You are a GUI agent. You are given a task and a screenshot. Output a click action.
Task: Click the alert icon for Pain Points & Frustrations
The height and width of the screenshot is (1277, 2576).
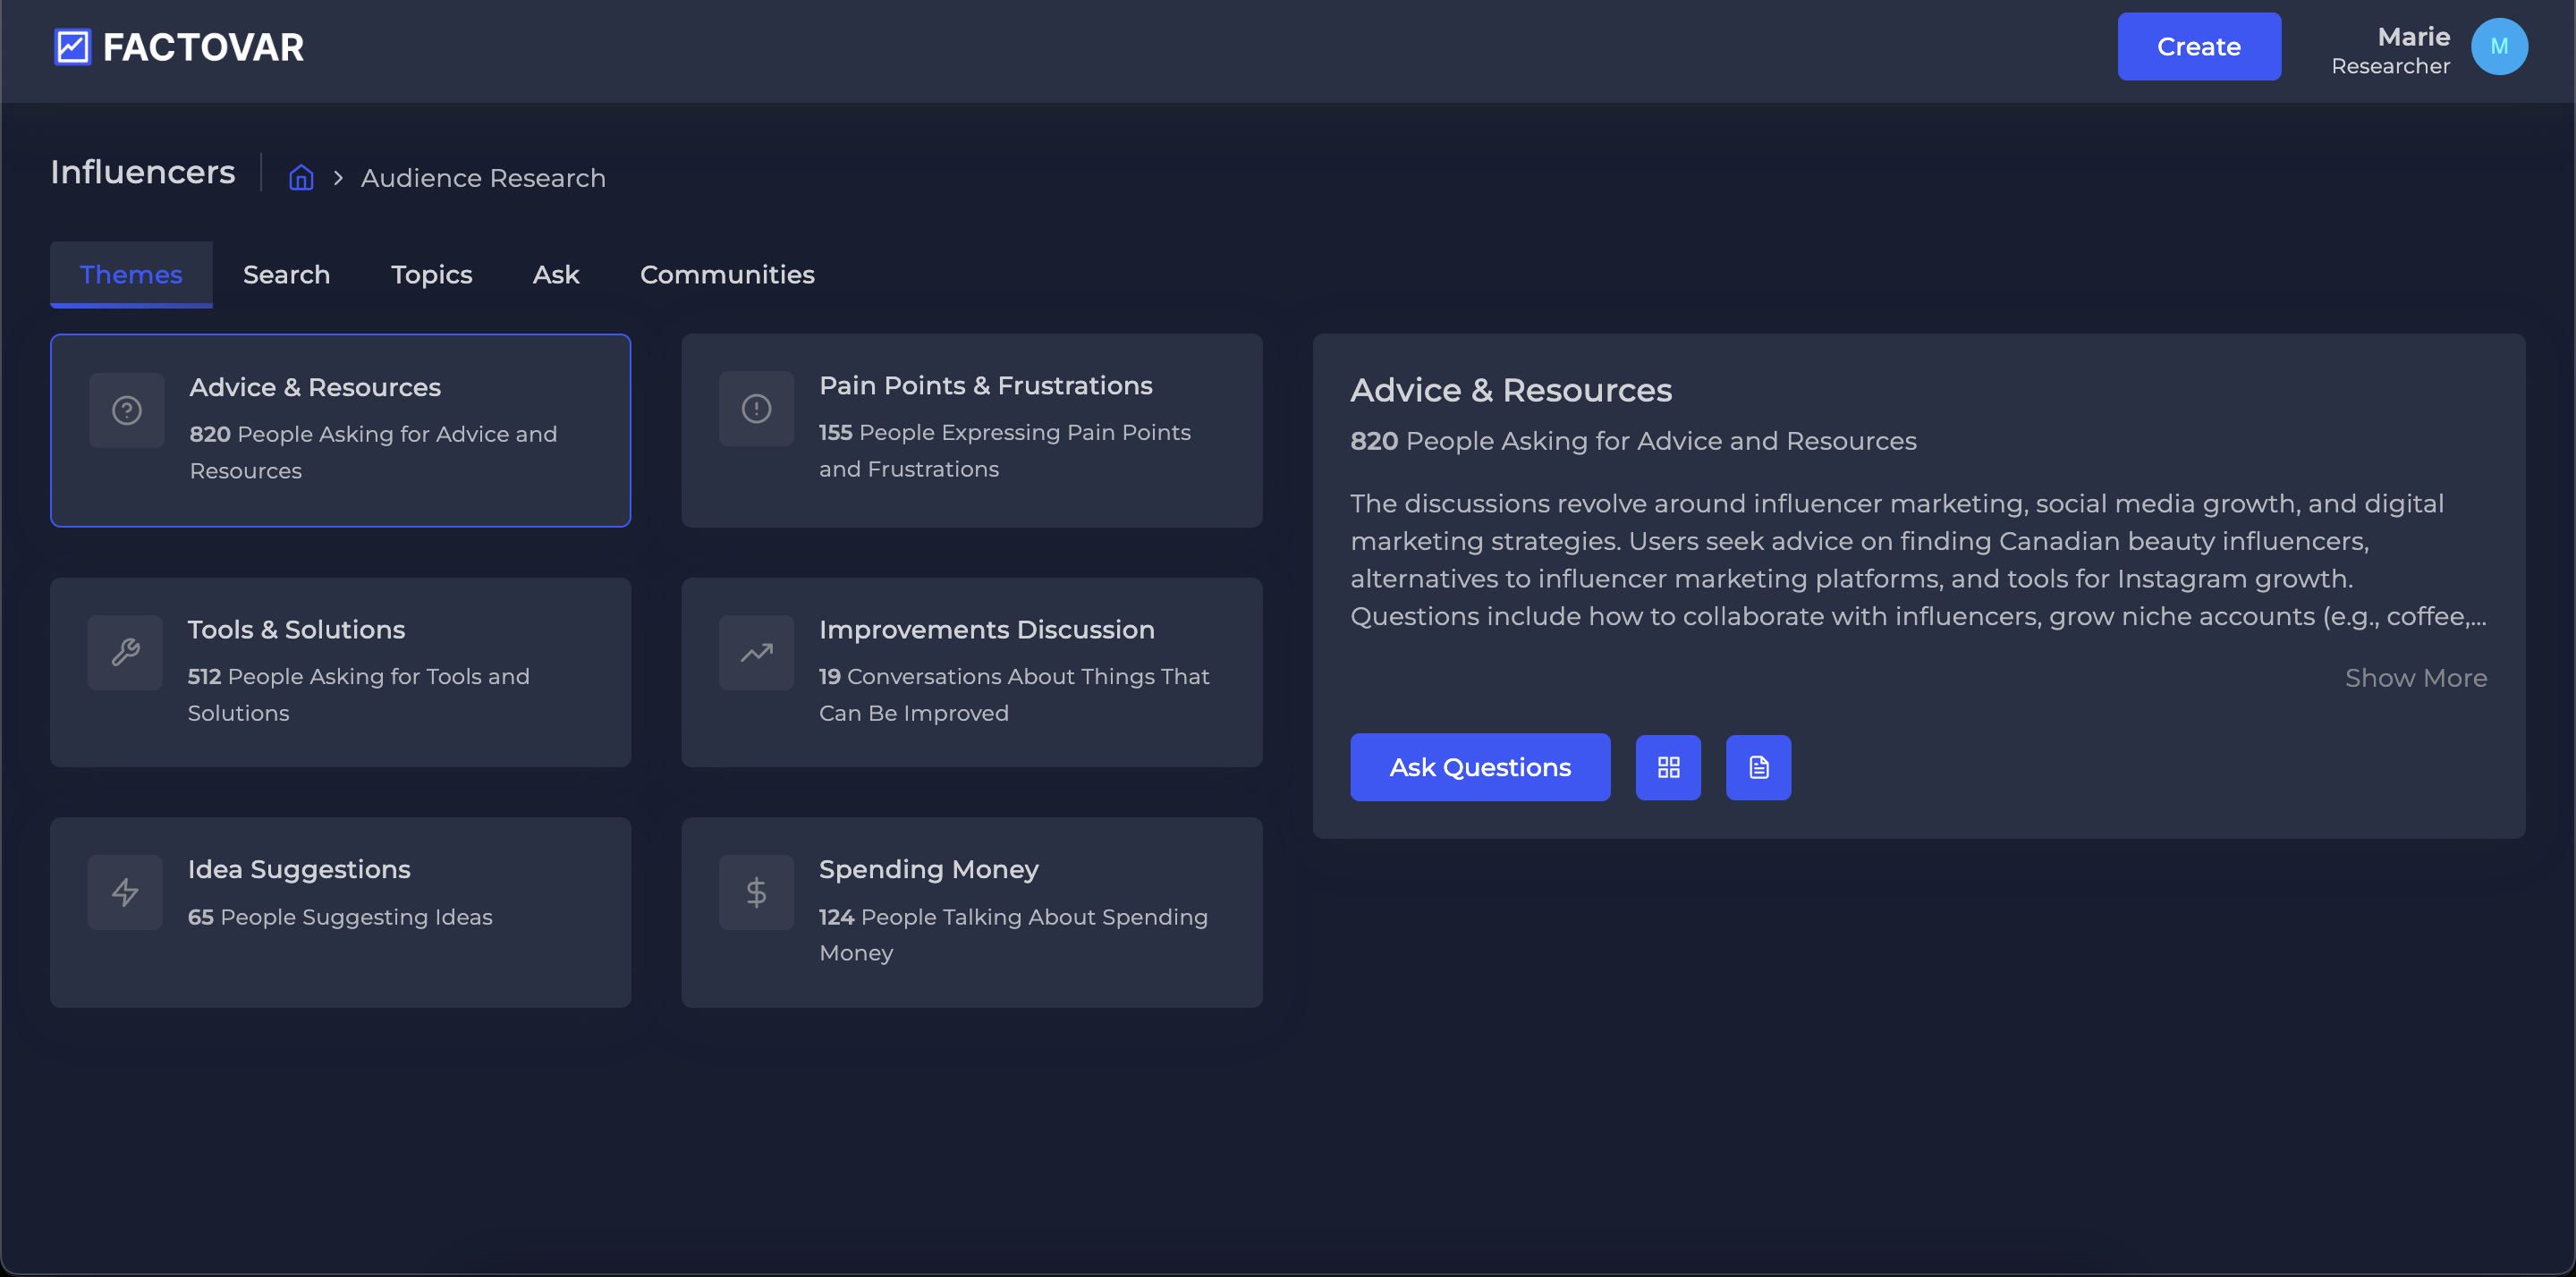(756, 408)
